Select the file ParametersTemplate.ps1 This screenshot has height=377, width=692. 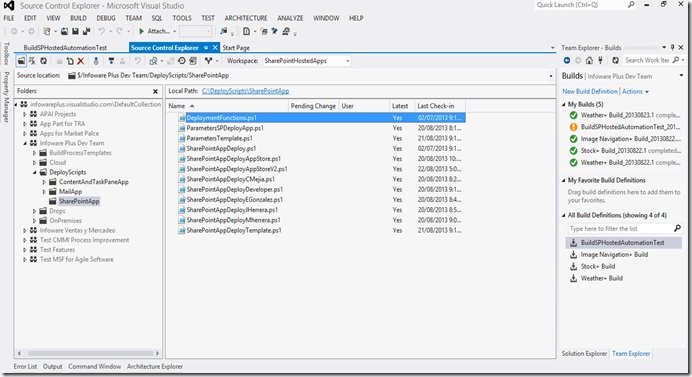coord(219,138)
